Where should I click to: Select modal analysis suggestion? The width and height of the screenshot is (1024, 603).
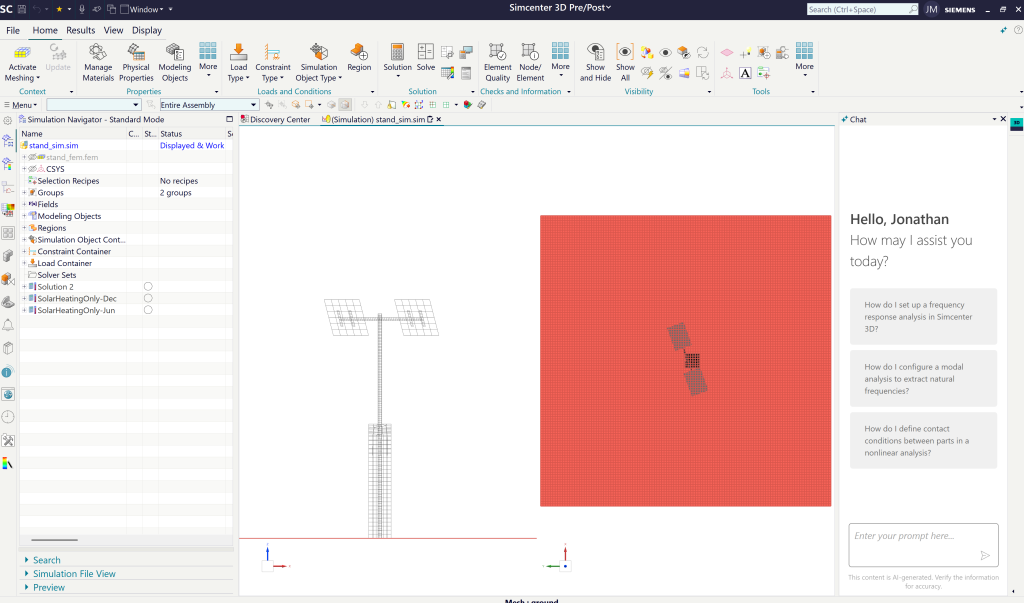pyautogui.click(x=923, y=378)
